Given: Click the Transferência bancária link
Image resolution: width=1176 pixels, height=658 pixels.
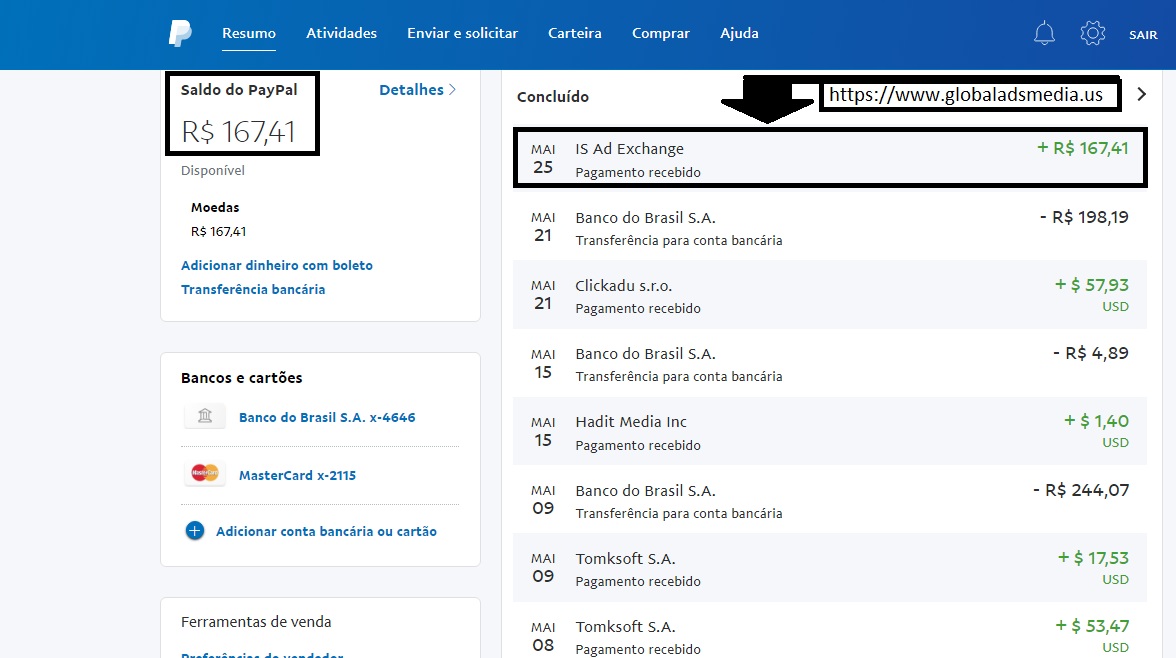Looking at the screenshot, I should (253, 290).
